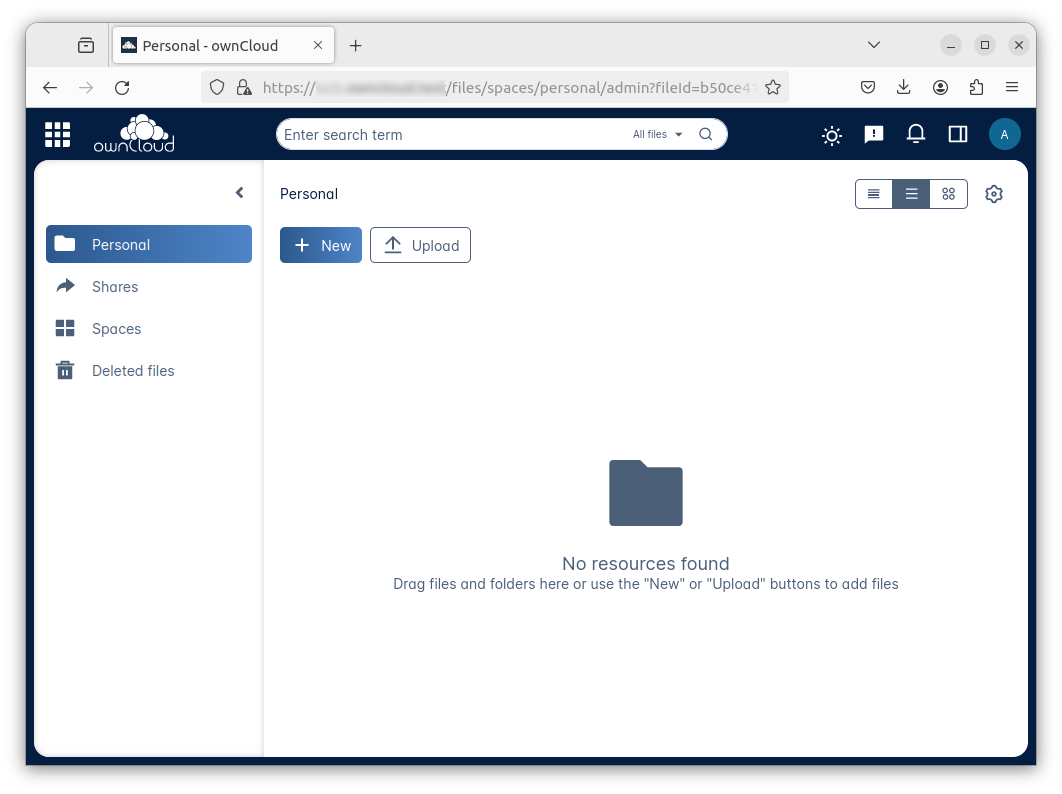Open Spaces in the sidebar

click(x=116, y=329)
